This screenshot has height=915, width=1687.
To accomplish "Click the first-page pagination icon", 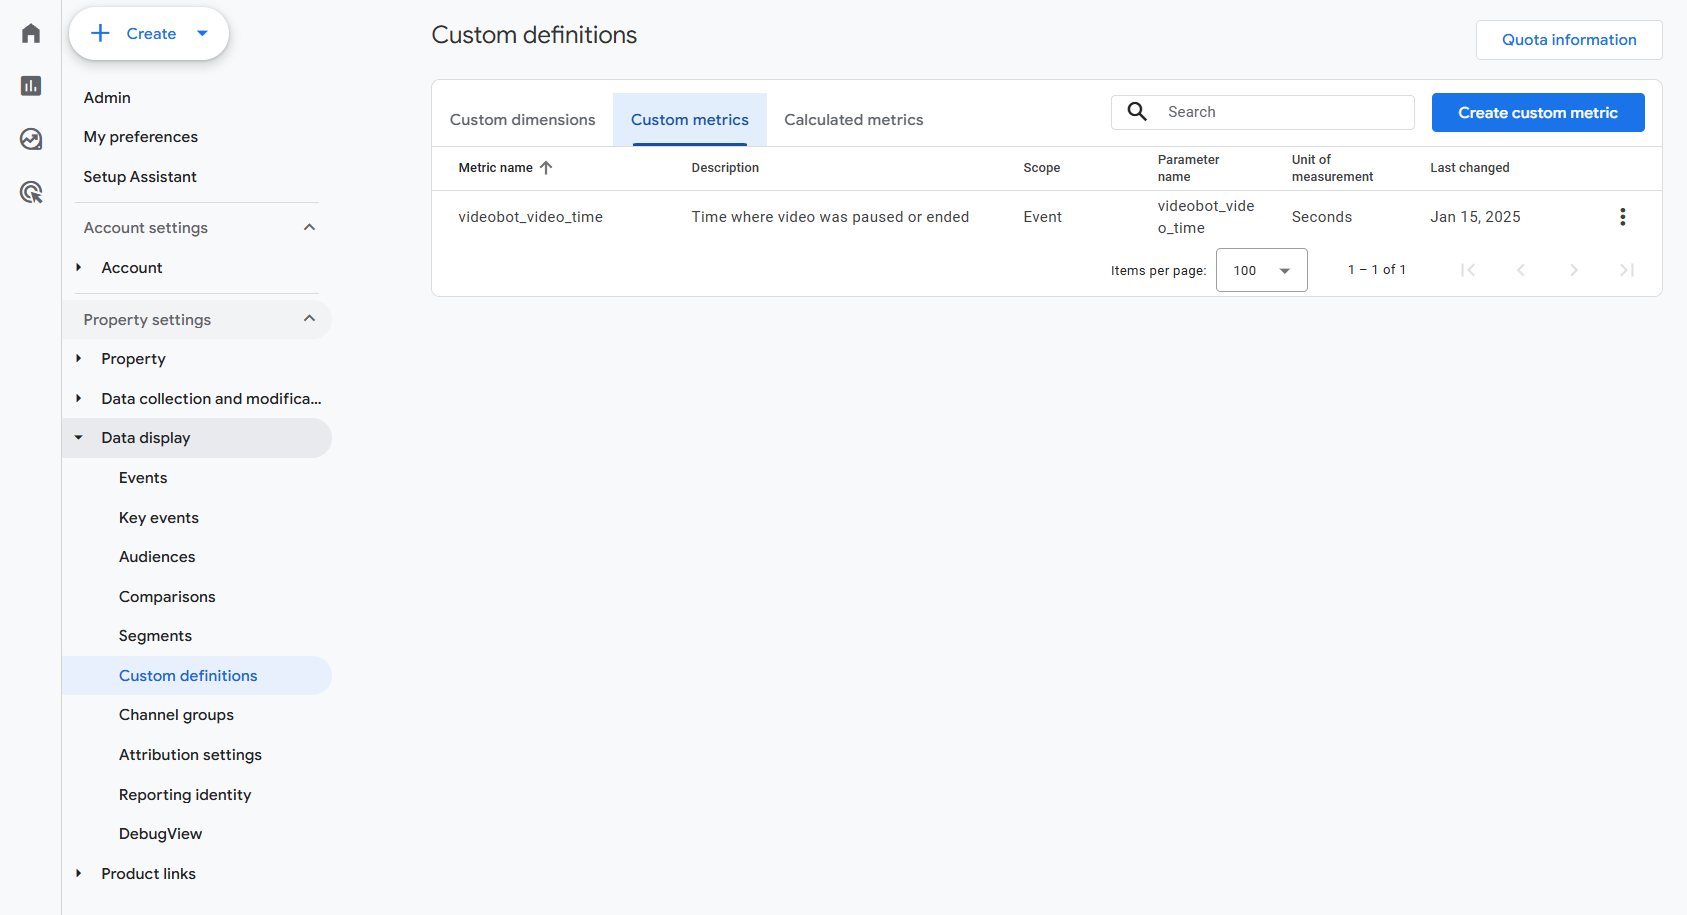I will pyautogui.click(x=1468, y=269).
